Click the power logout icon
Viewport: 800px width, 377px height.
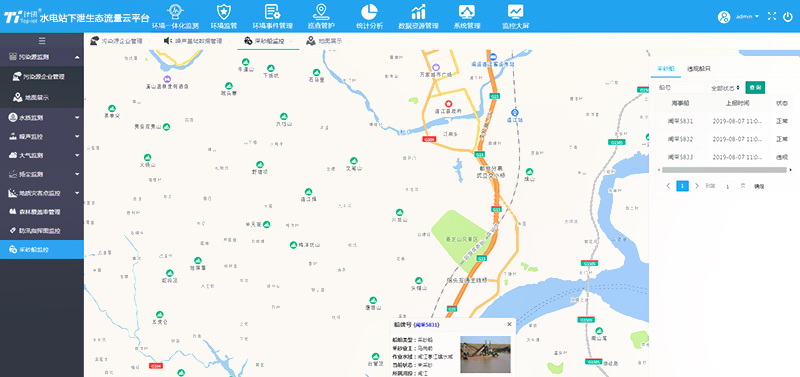(788, 16)
